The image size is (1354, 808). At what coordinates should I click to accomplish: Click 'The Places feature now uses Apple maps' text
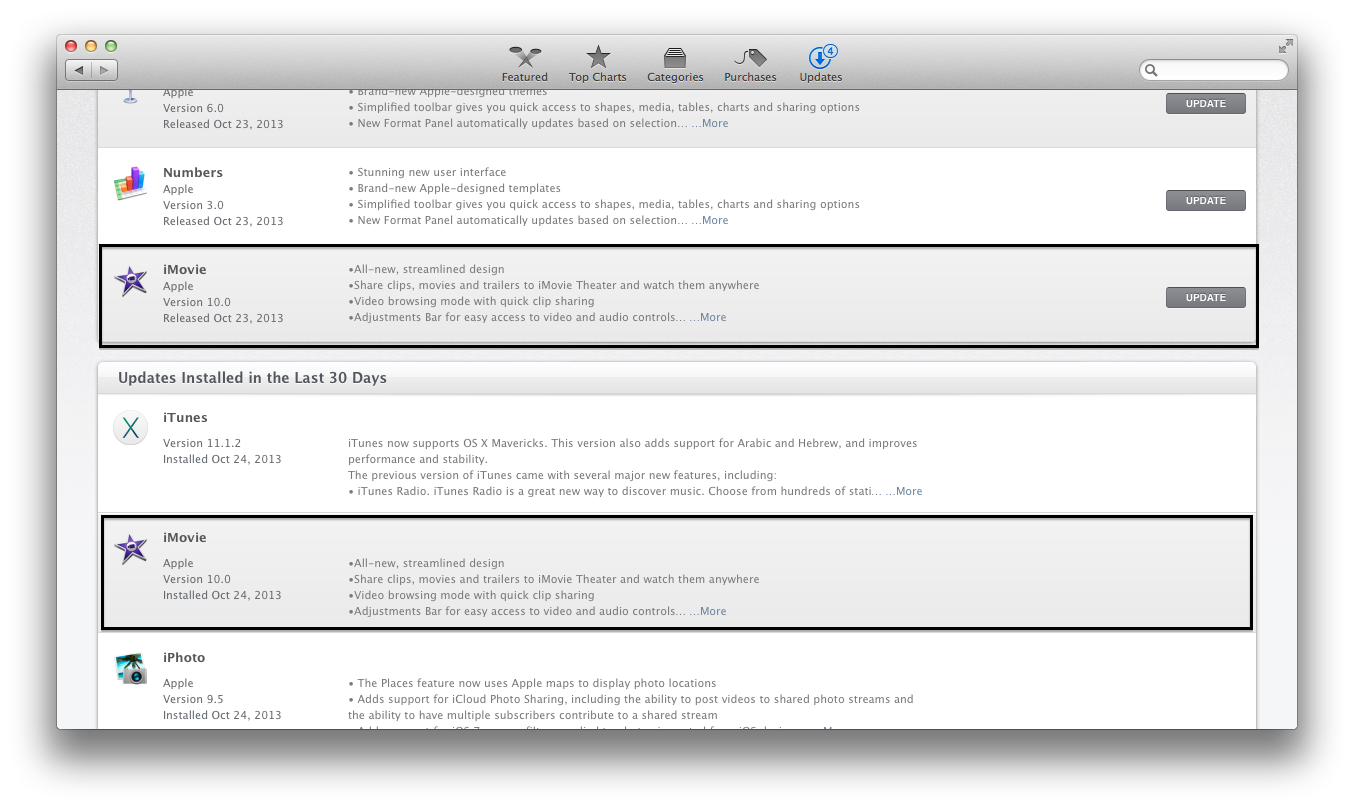[x=536, y=683]
